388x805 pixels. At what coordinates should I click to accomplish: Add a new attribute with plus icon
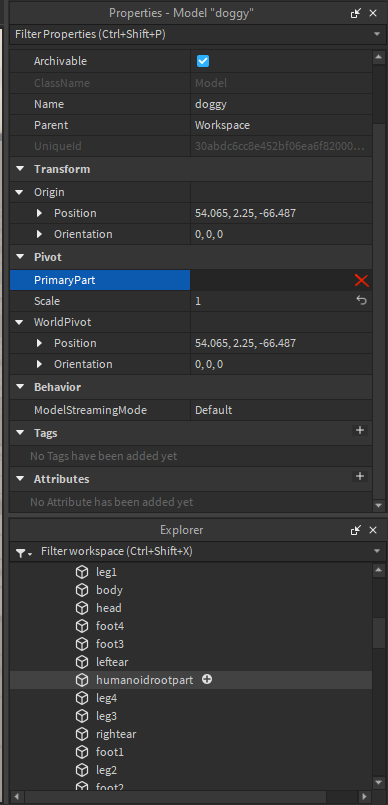tap(360, 476)
